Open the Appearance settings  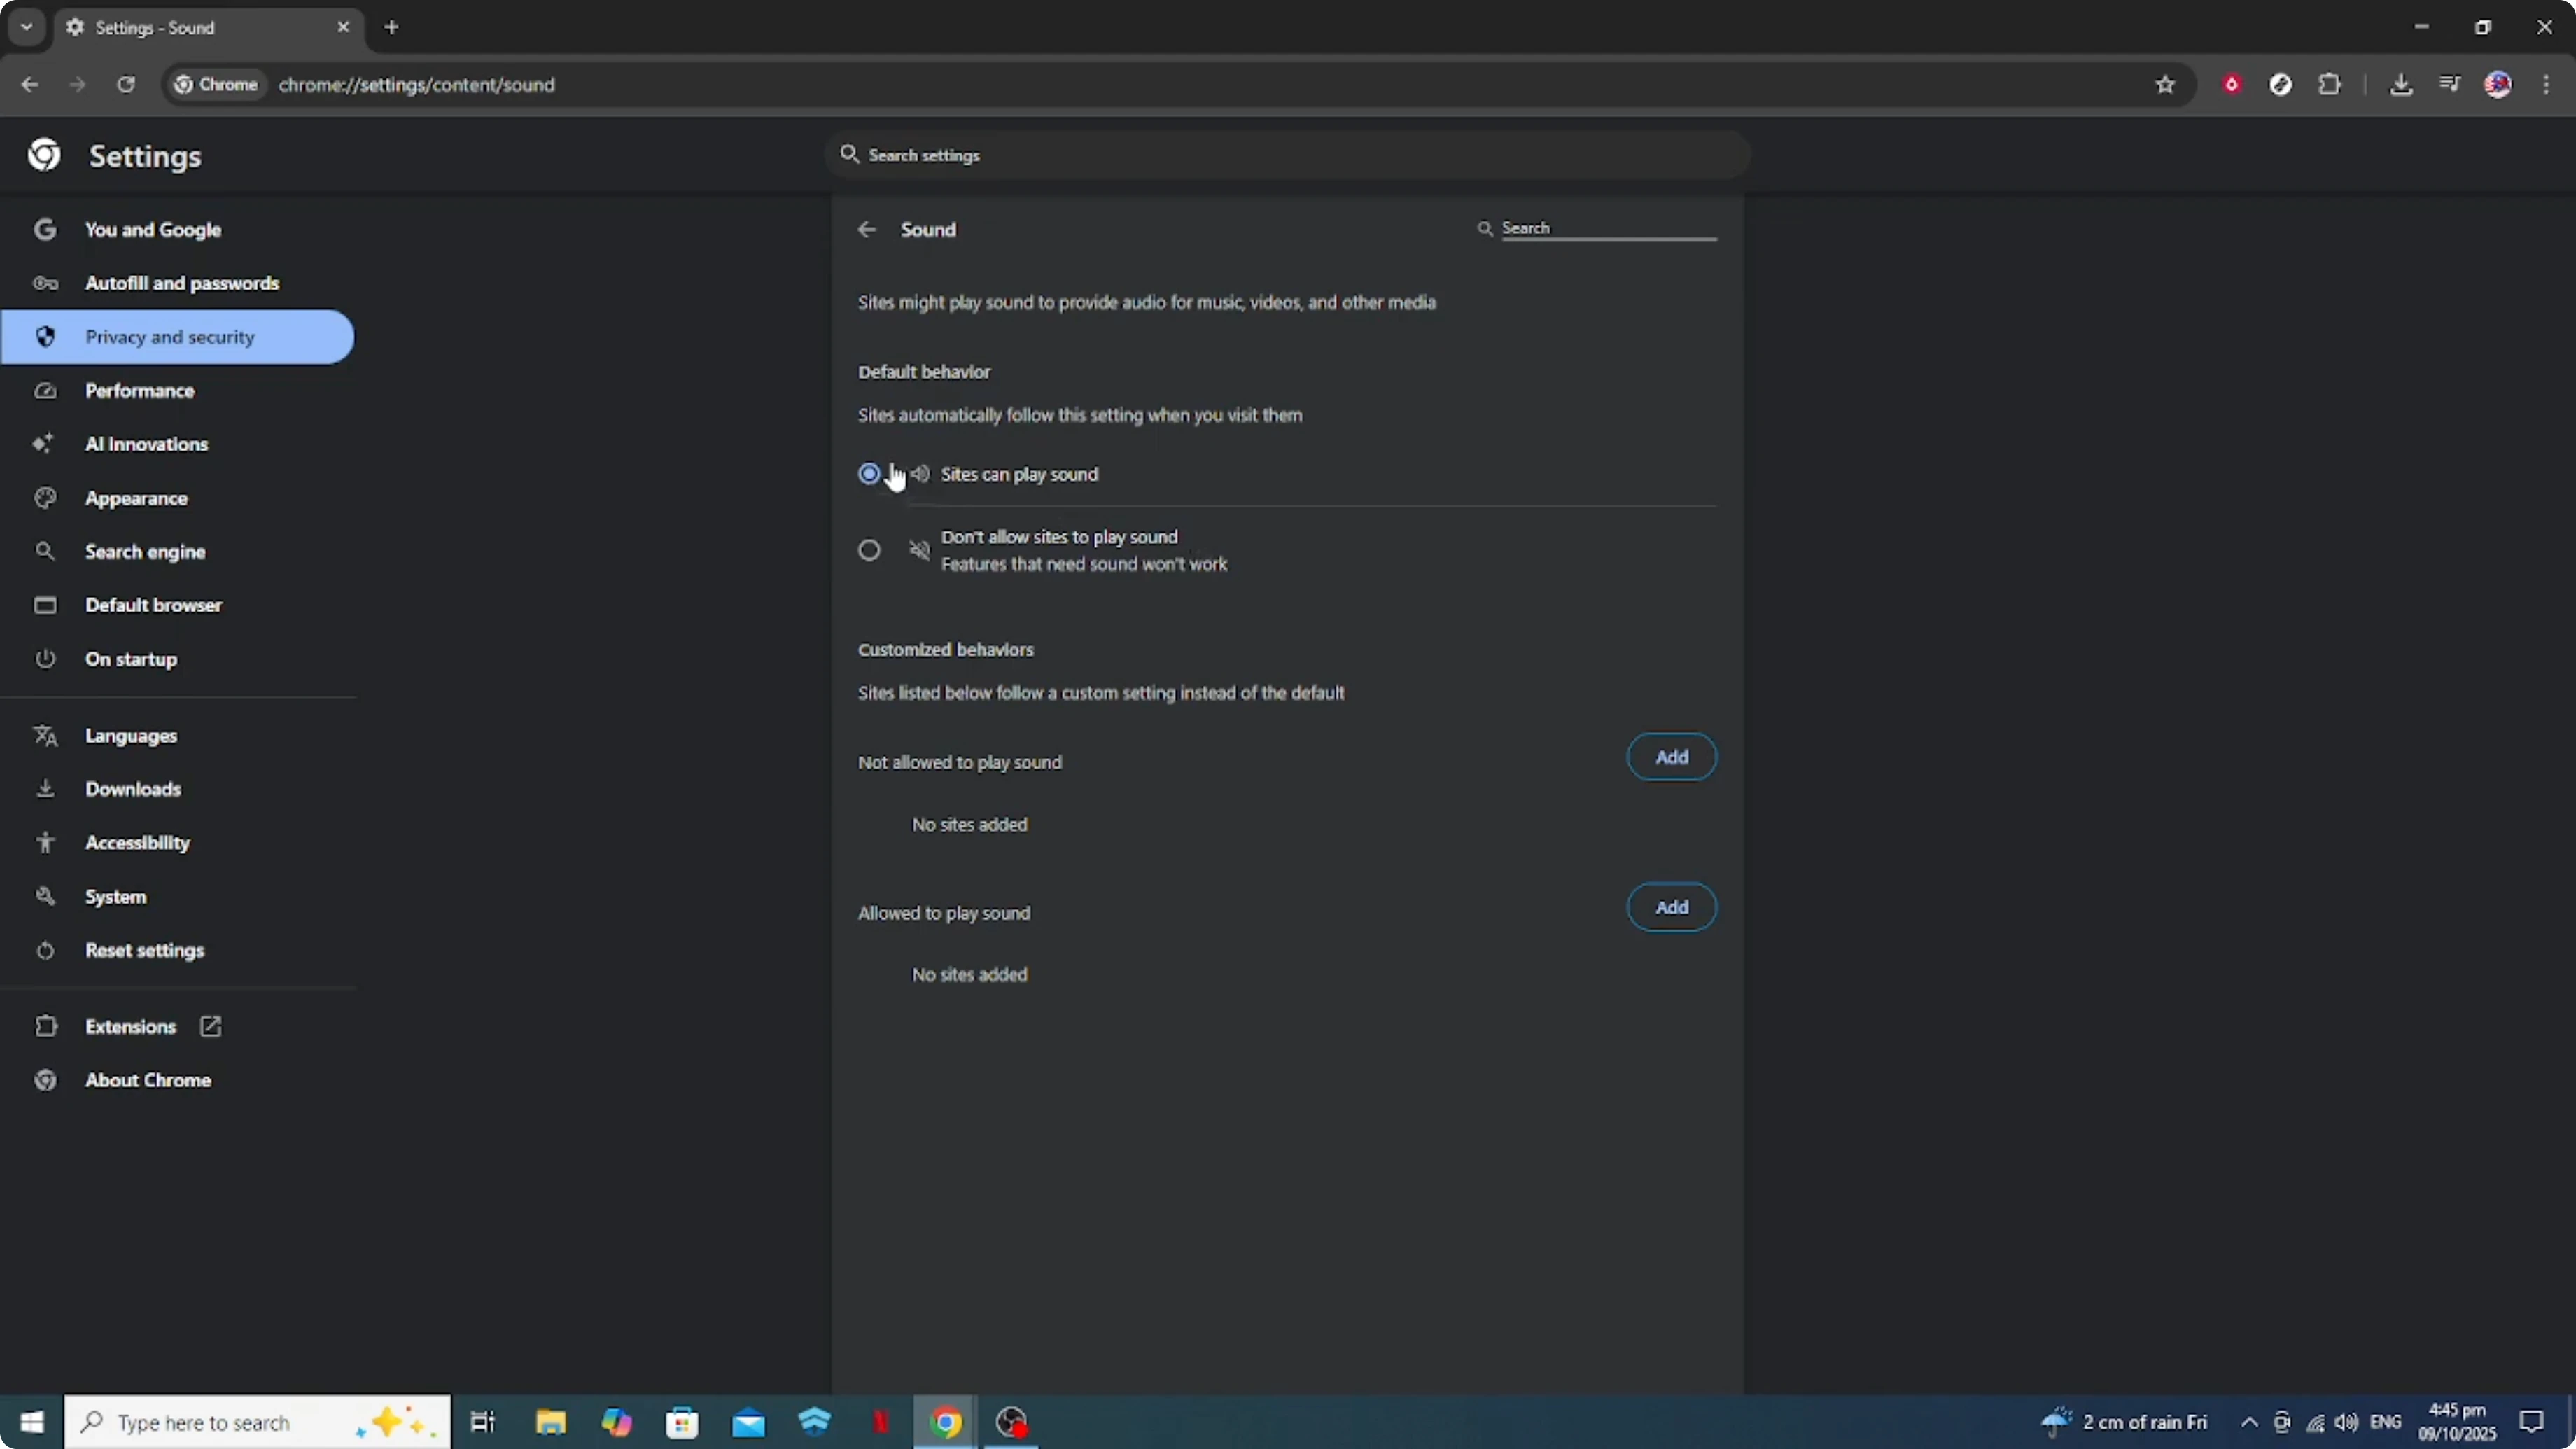137,498
